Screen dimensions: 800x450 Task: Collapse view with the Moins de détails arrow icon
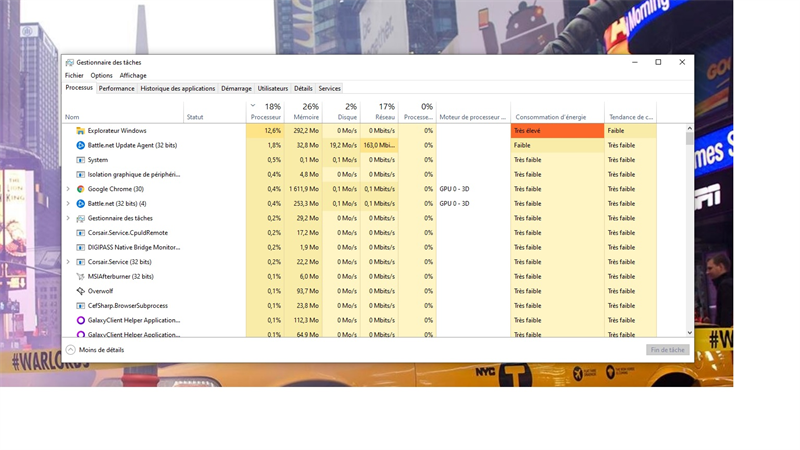70,350
